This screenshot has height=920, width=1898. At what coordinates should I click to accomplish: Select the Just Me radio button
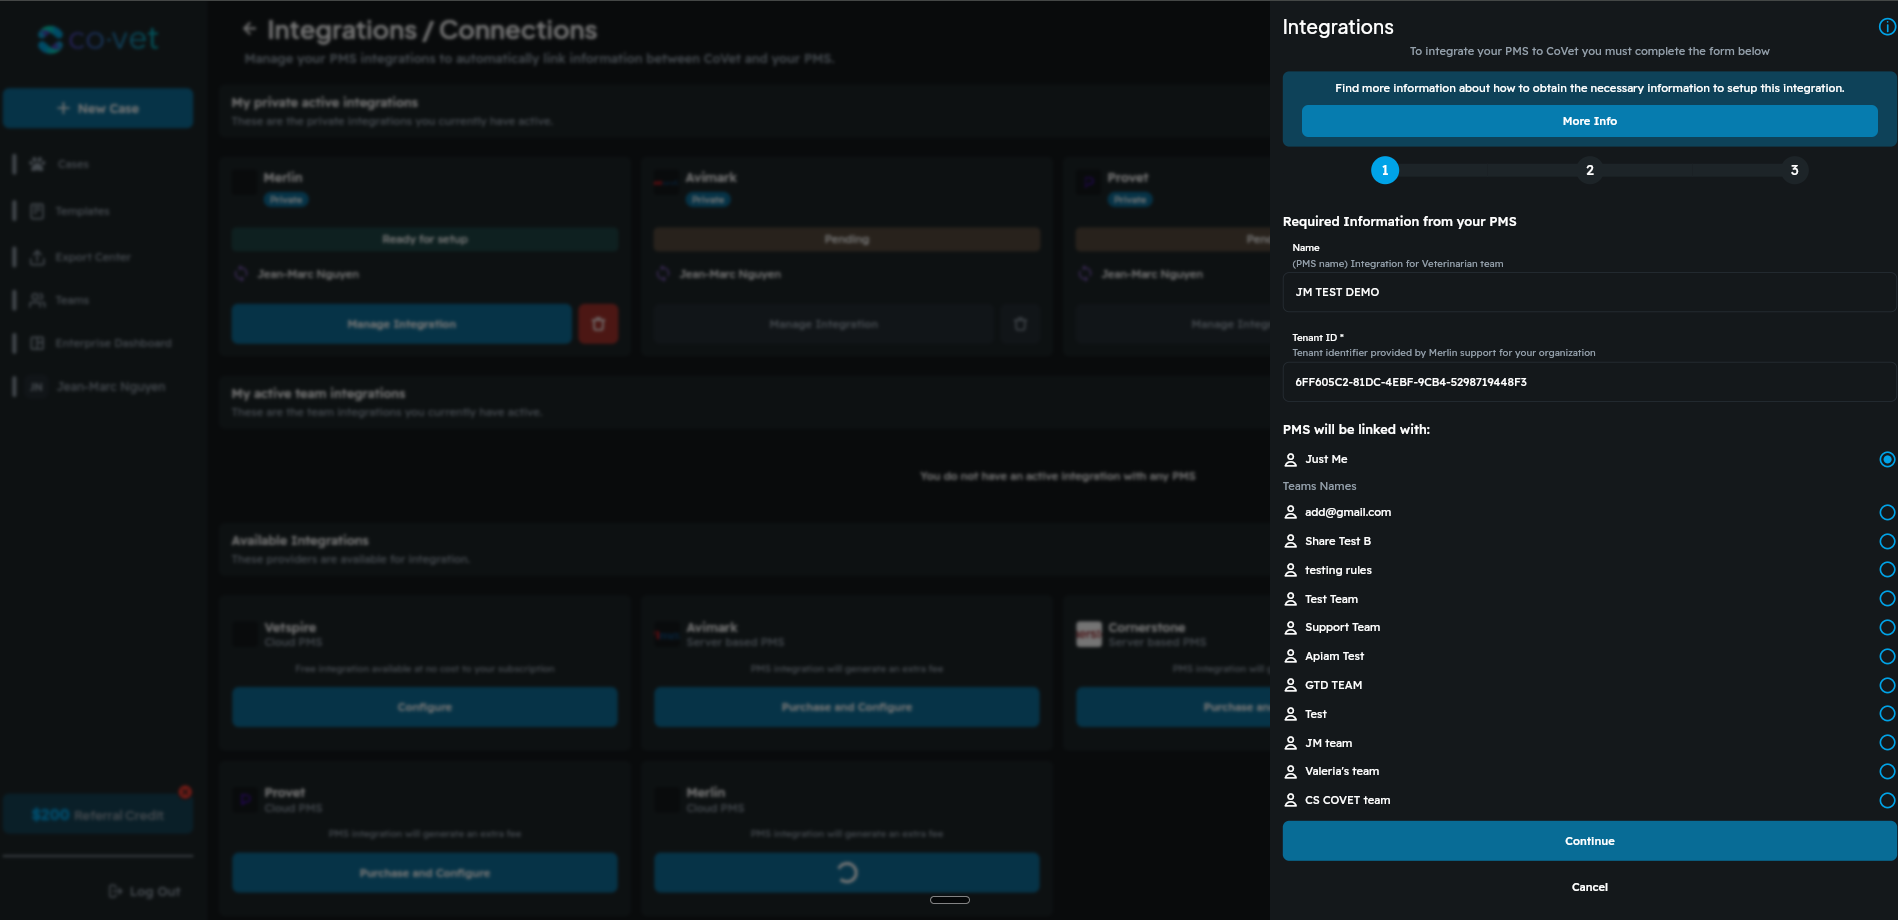[1887, 459]
